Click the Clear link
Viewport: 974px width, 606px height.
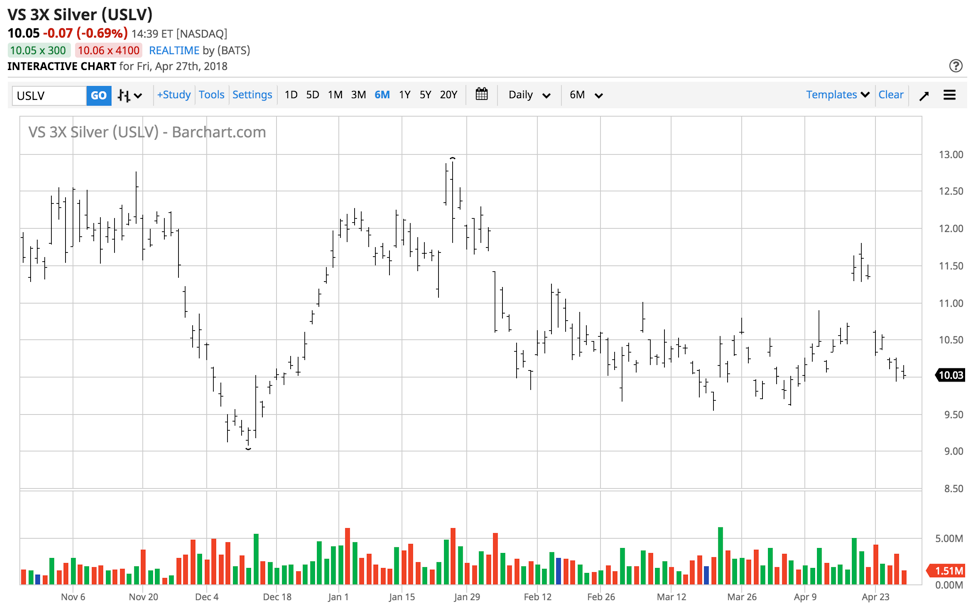click(x=891, y=94)
